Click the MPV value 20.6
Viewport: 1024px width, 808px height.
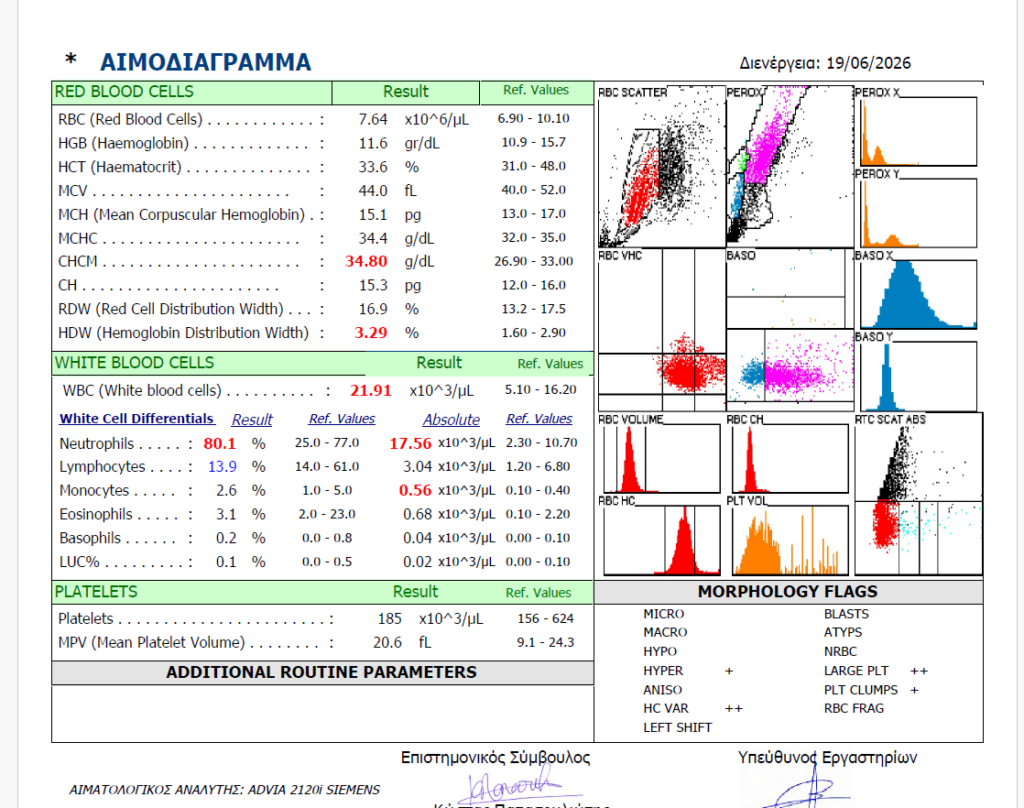pos(387,643)
